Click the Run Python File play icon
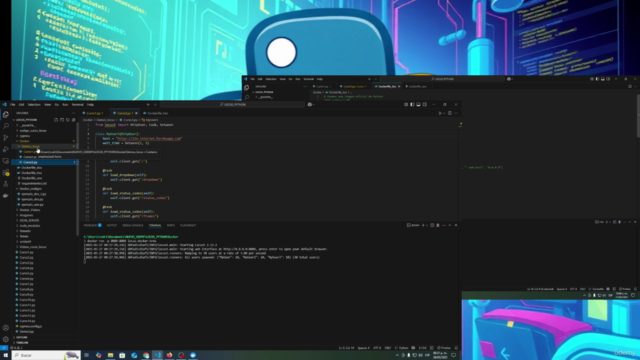The image size is (640, 360). (x=440, y=113)
